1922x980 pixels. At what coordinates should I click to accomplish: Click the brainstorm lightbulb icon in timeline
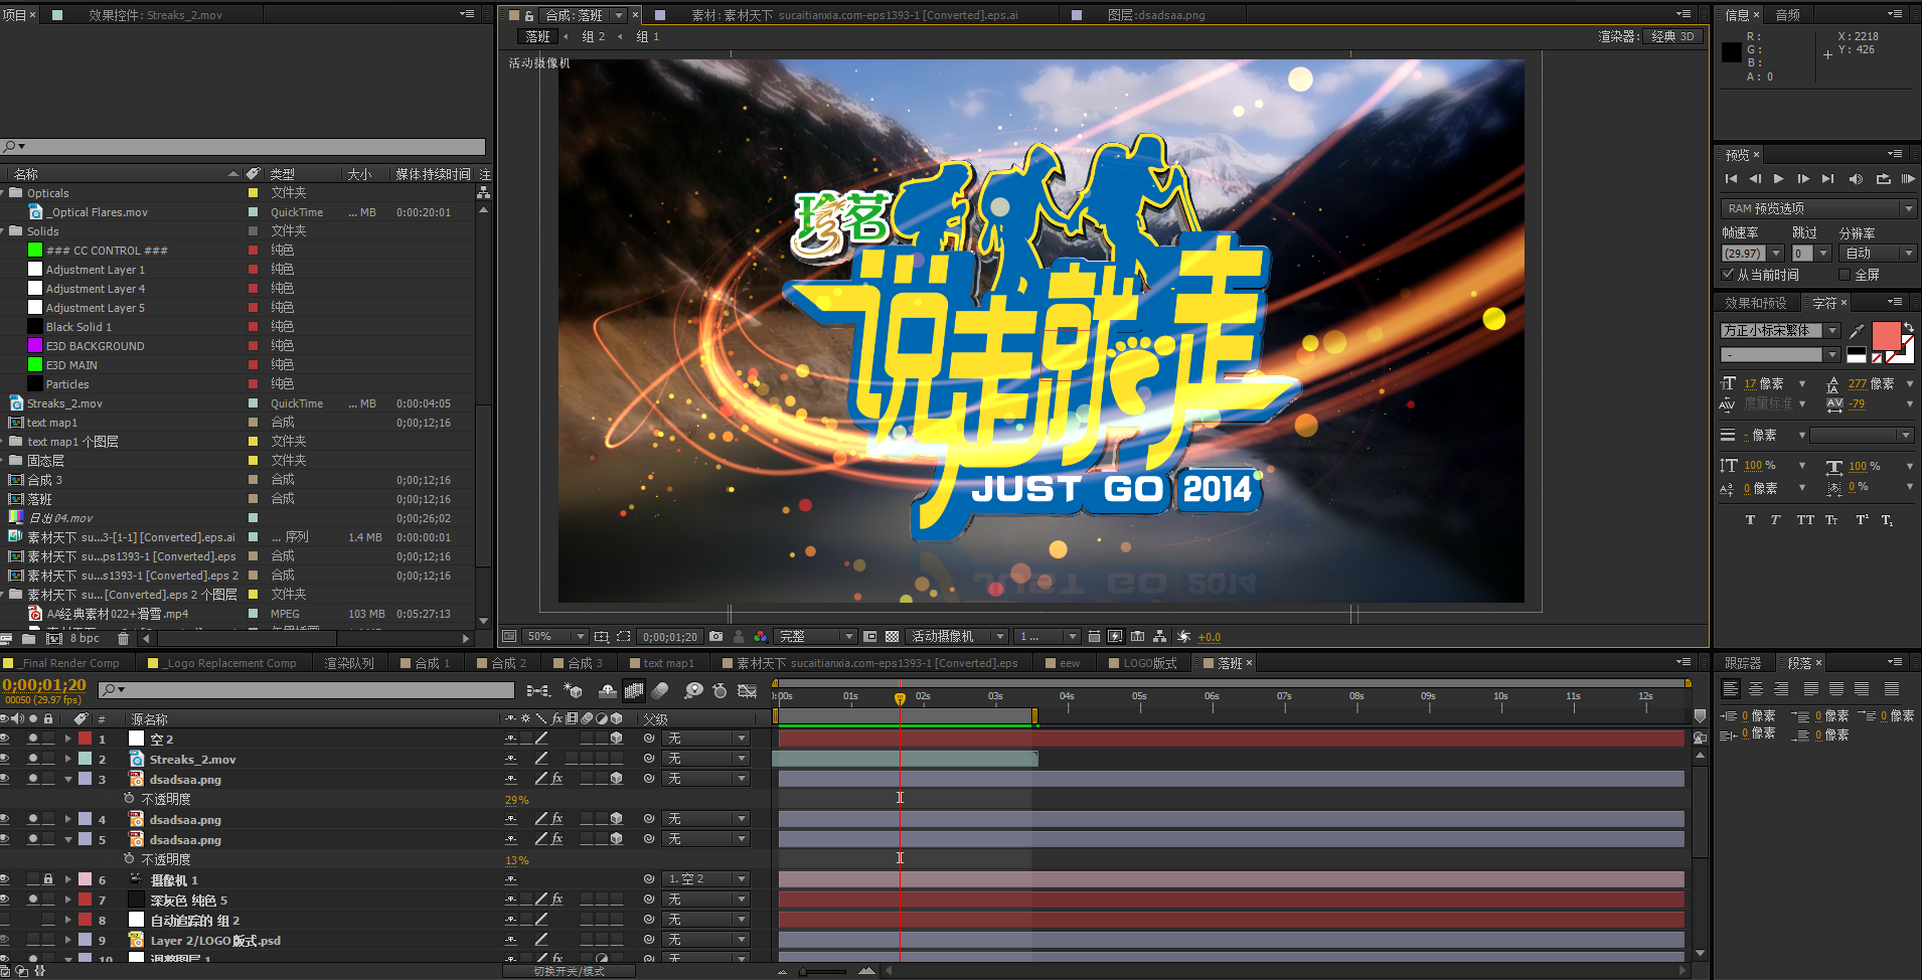click(693, 691)
